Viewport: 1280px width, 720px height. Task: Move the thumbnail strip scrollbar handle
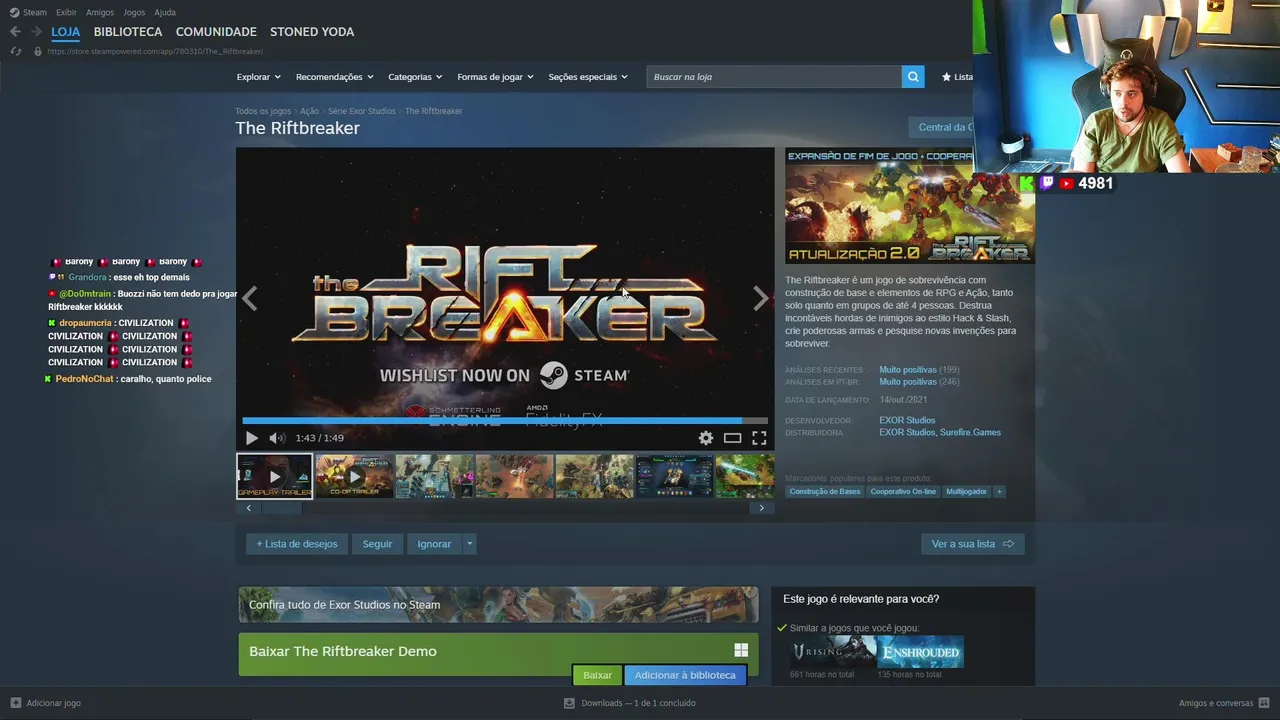(x=281, y=508)
